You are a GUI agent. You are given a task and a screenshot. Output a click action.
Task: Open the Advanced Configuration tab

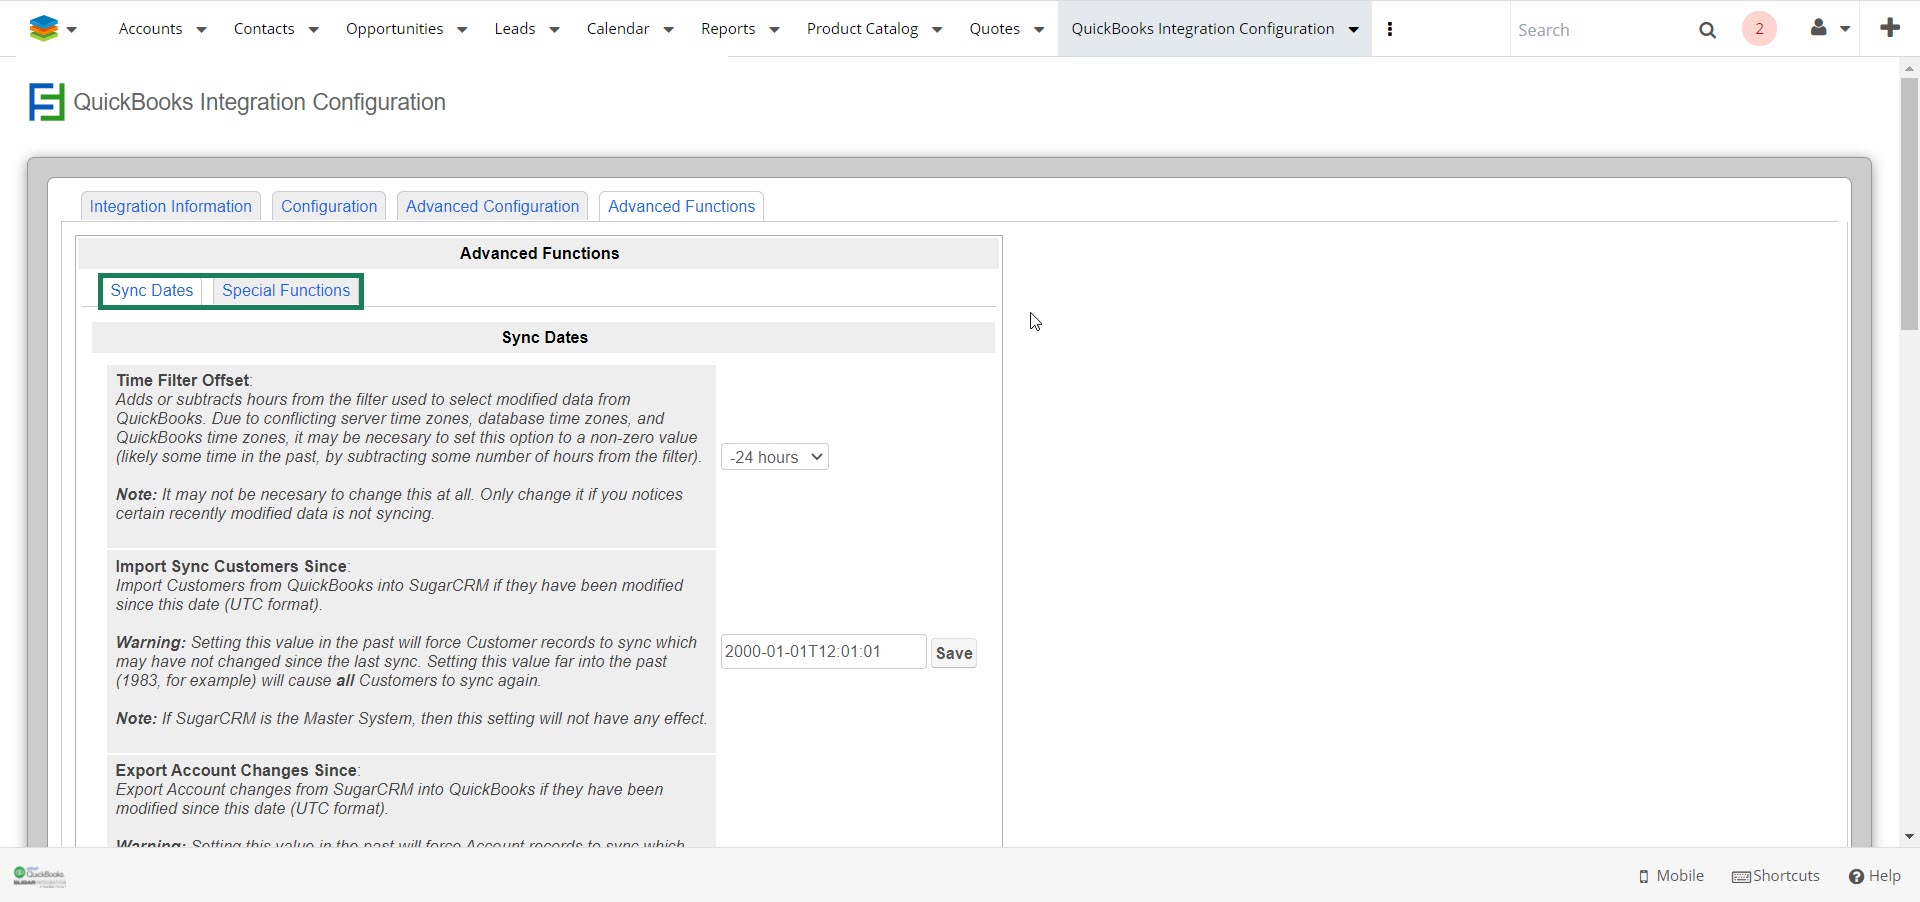[x=492, y=206]
